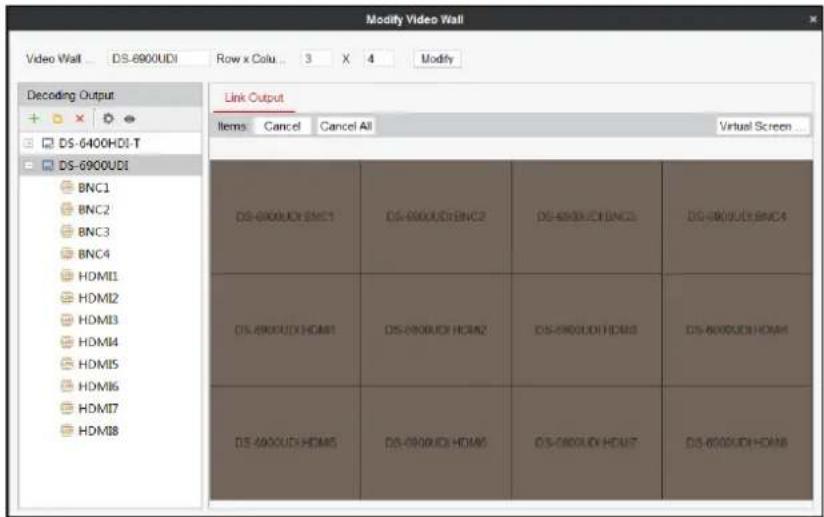The height and width of the screenshot is (517, 824).
Task: Open the Virtual Screen button
Action: click(x=762, y=126)
